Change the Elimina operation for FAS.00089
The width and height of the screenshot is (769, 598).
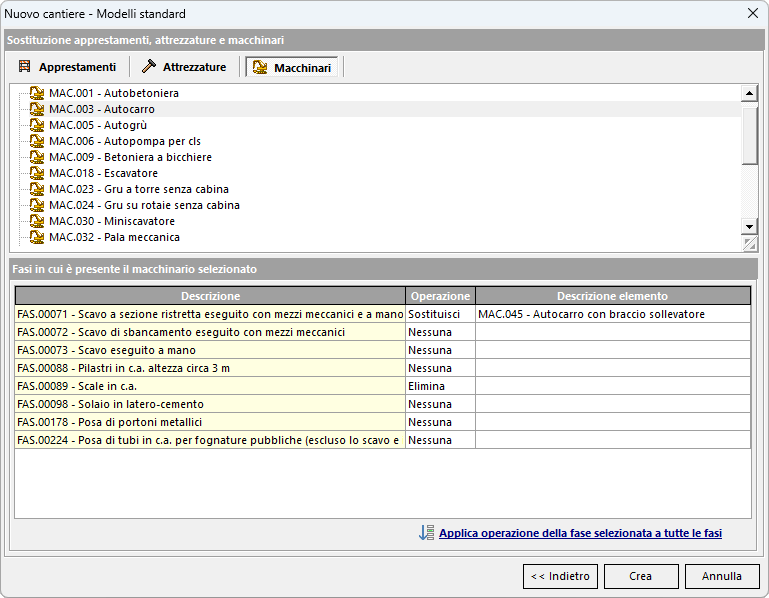440,386
